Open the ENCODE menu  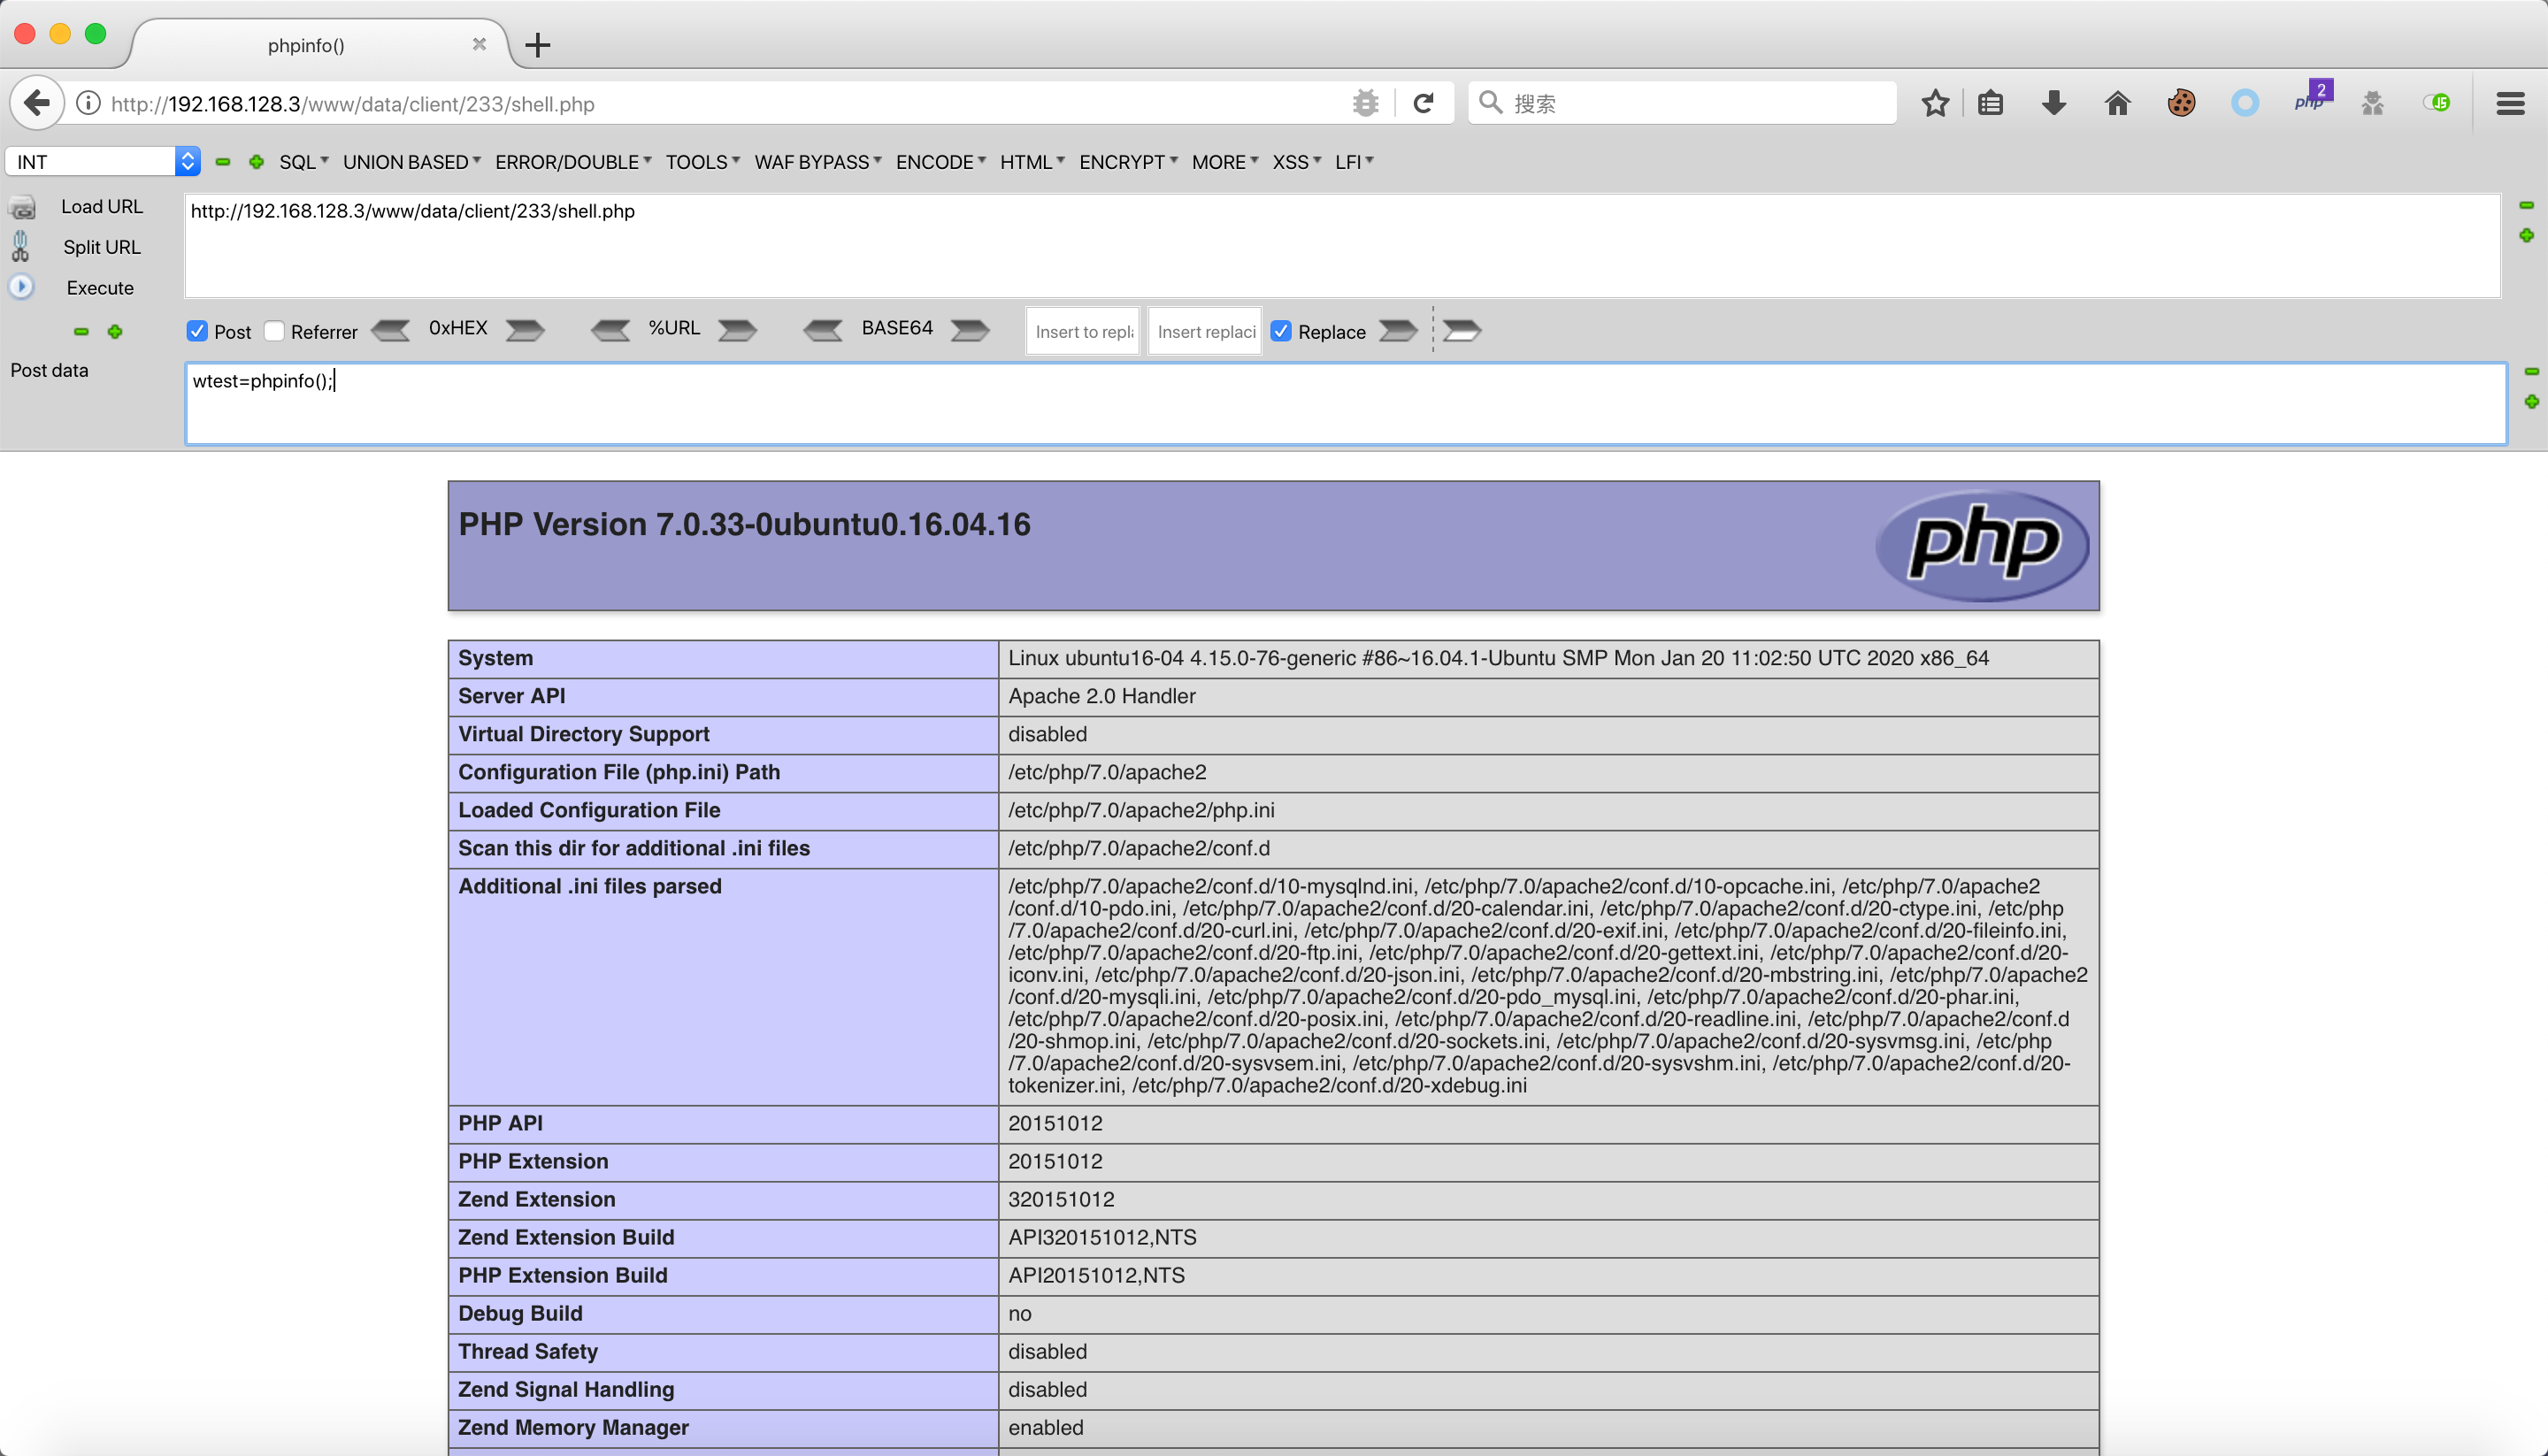[x=940, y=162]
